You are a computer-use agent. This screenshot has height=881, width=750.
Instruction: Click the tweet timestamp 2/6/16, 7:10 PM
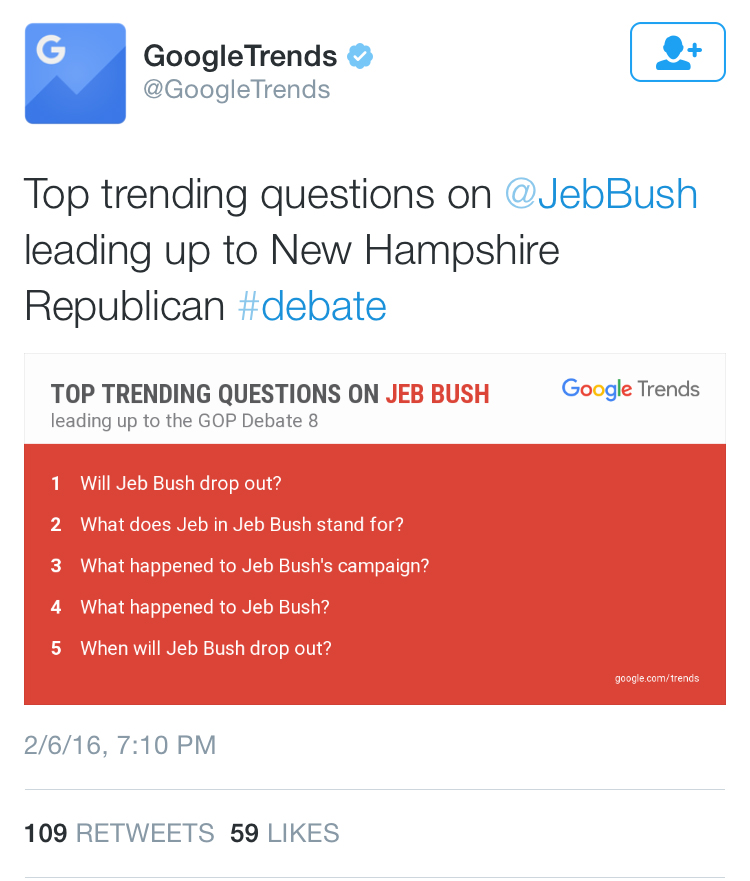pyautogui.click(x=120, y=745)
